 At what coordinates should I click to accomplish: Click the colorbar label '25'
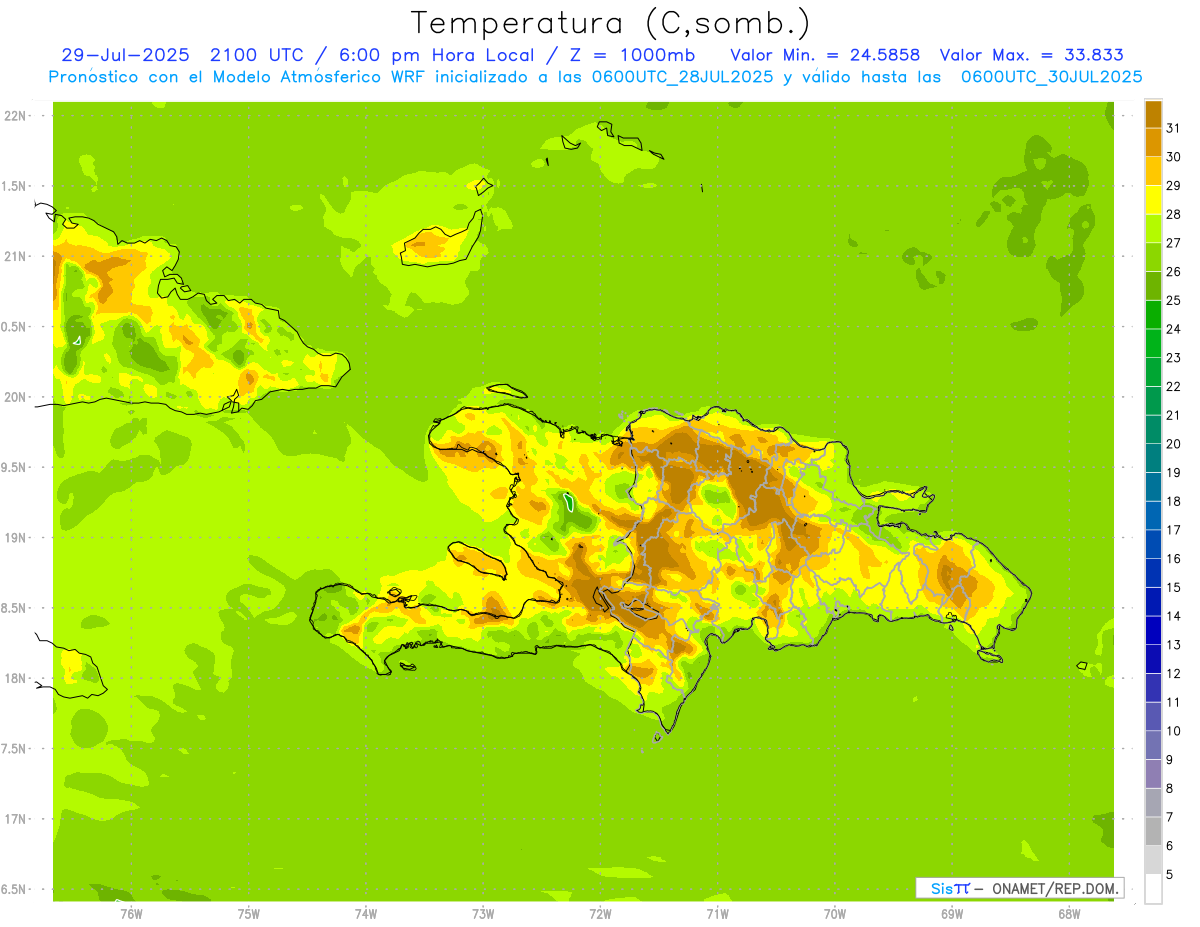[x=1173, y=300]
